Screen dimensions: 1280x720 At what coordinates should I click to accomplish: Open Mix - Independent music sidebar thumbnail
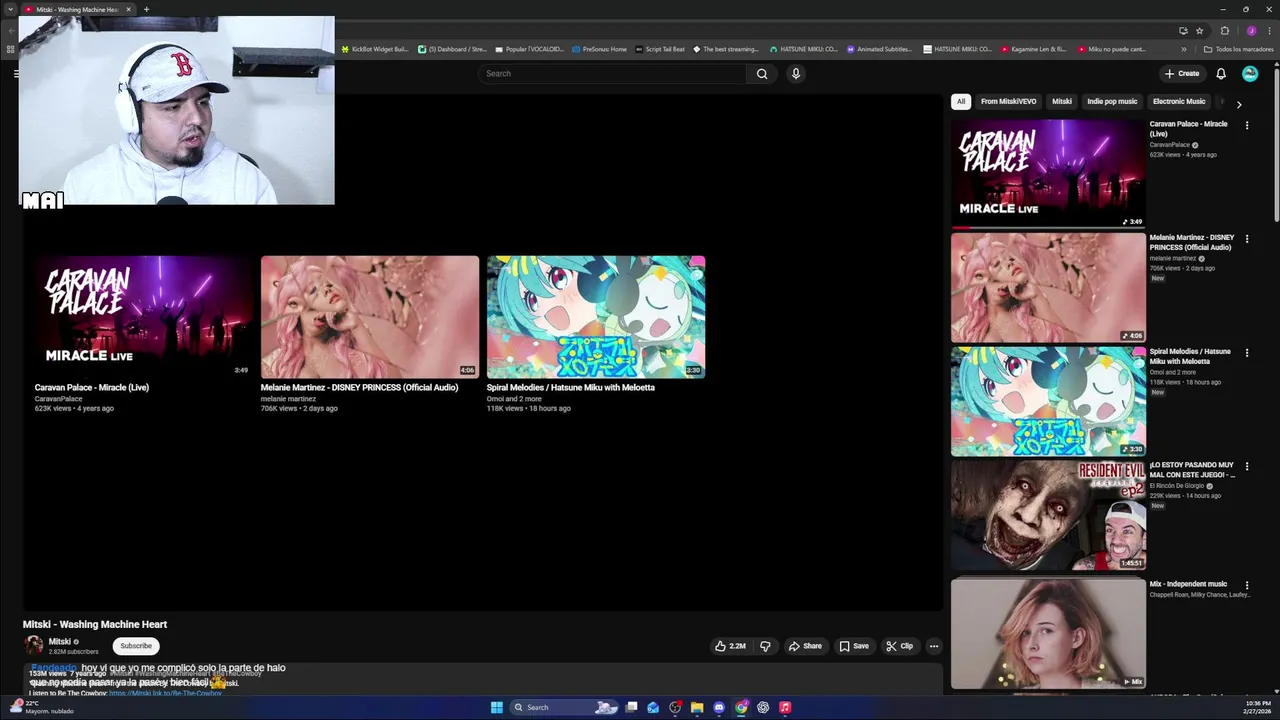[x=1048, y=633]
